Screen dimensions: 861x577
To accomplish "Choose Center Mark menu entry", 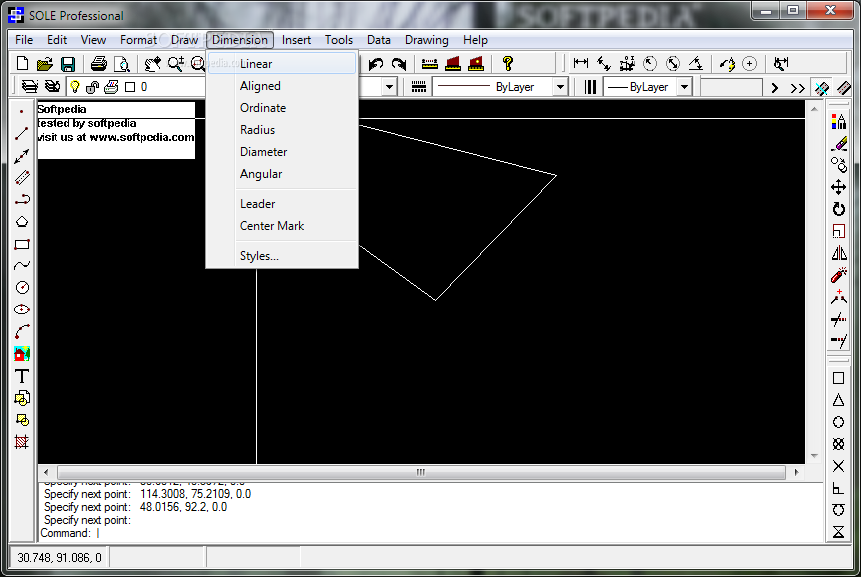I will [x=282, y=226].
